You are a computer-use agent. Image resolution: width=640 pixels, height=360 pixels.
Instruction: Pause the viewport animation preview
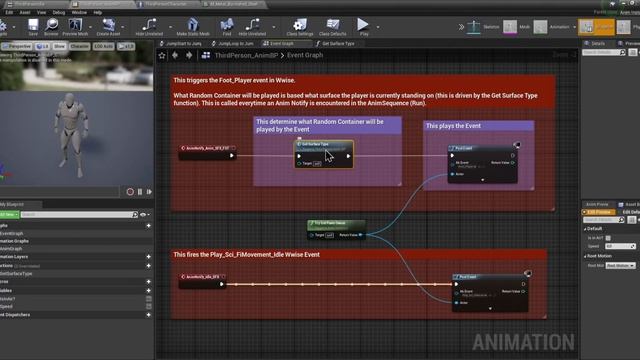pos(140,191)
